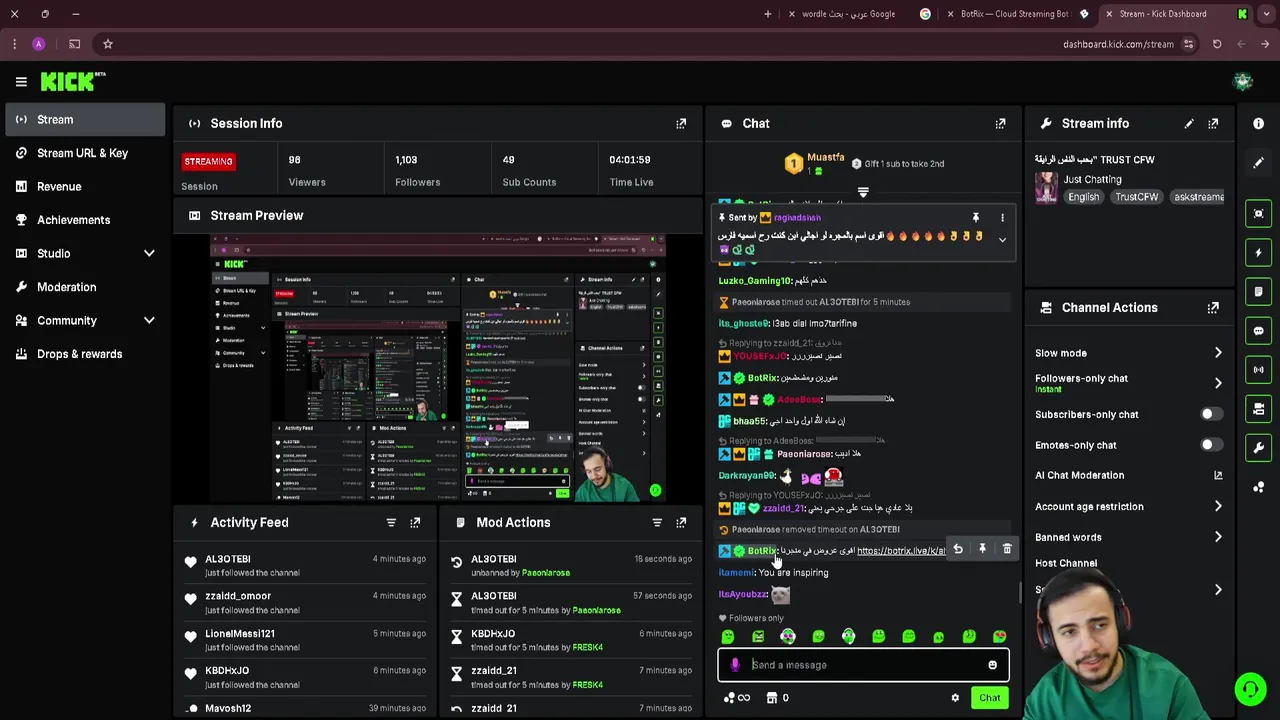
Task: Click the three-dots cluster icon in the right sidebar
Action: 1258,487
